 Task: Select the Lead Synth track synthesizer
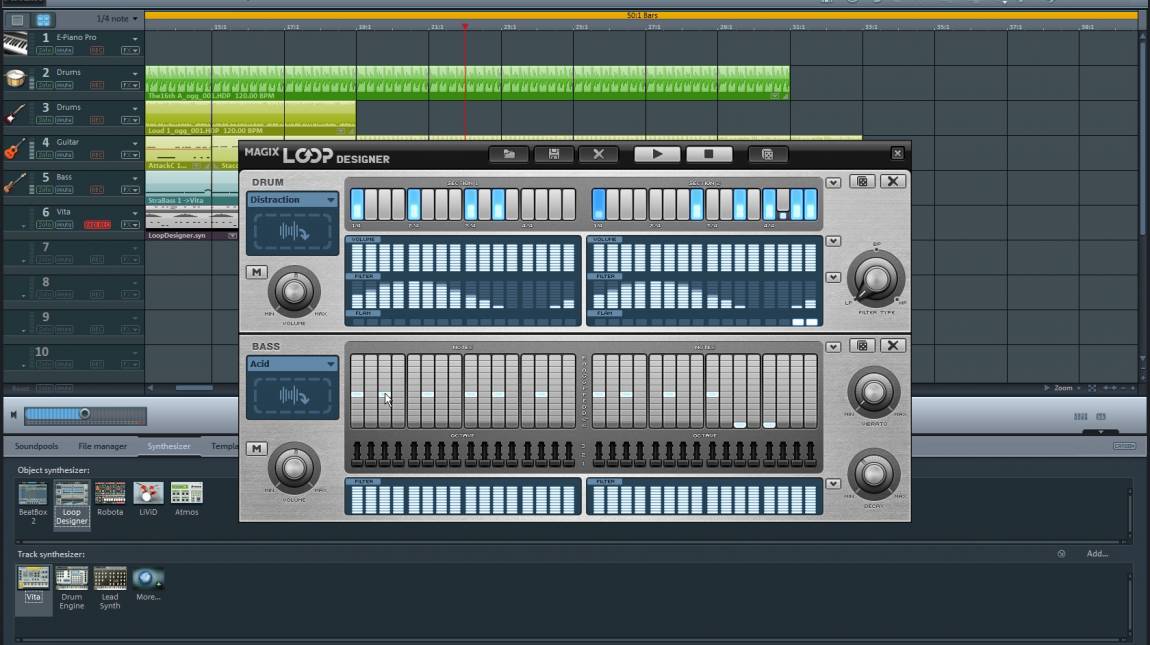(110, 588)
